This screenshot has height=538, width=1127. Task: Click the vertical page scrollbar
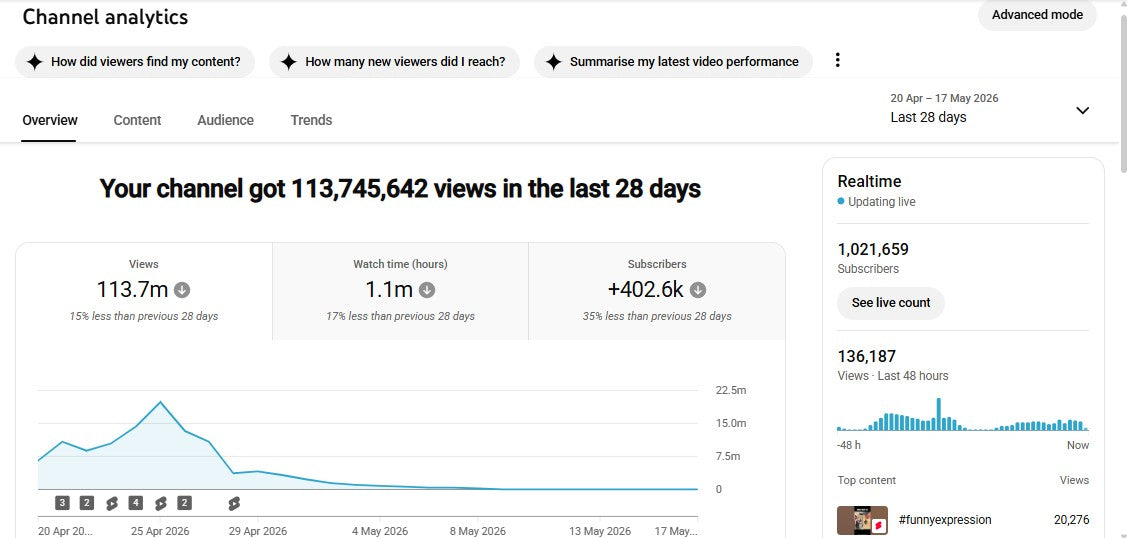point(1121,93)
